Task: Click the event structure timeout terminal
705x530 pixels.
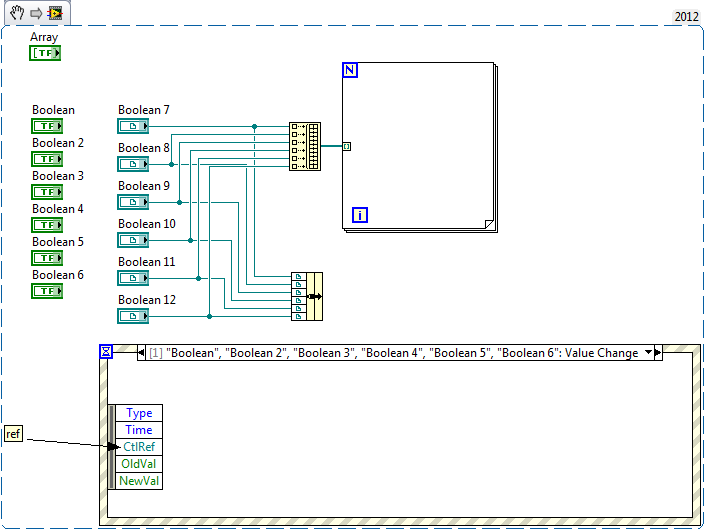Action: tap(106, 351)
